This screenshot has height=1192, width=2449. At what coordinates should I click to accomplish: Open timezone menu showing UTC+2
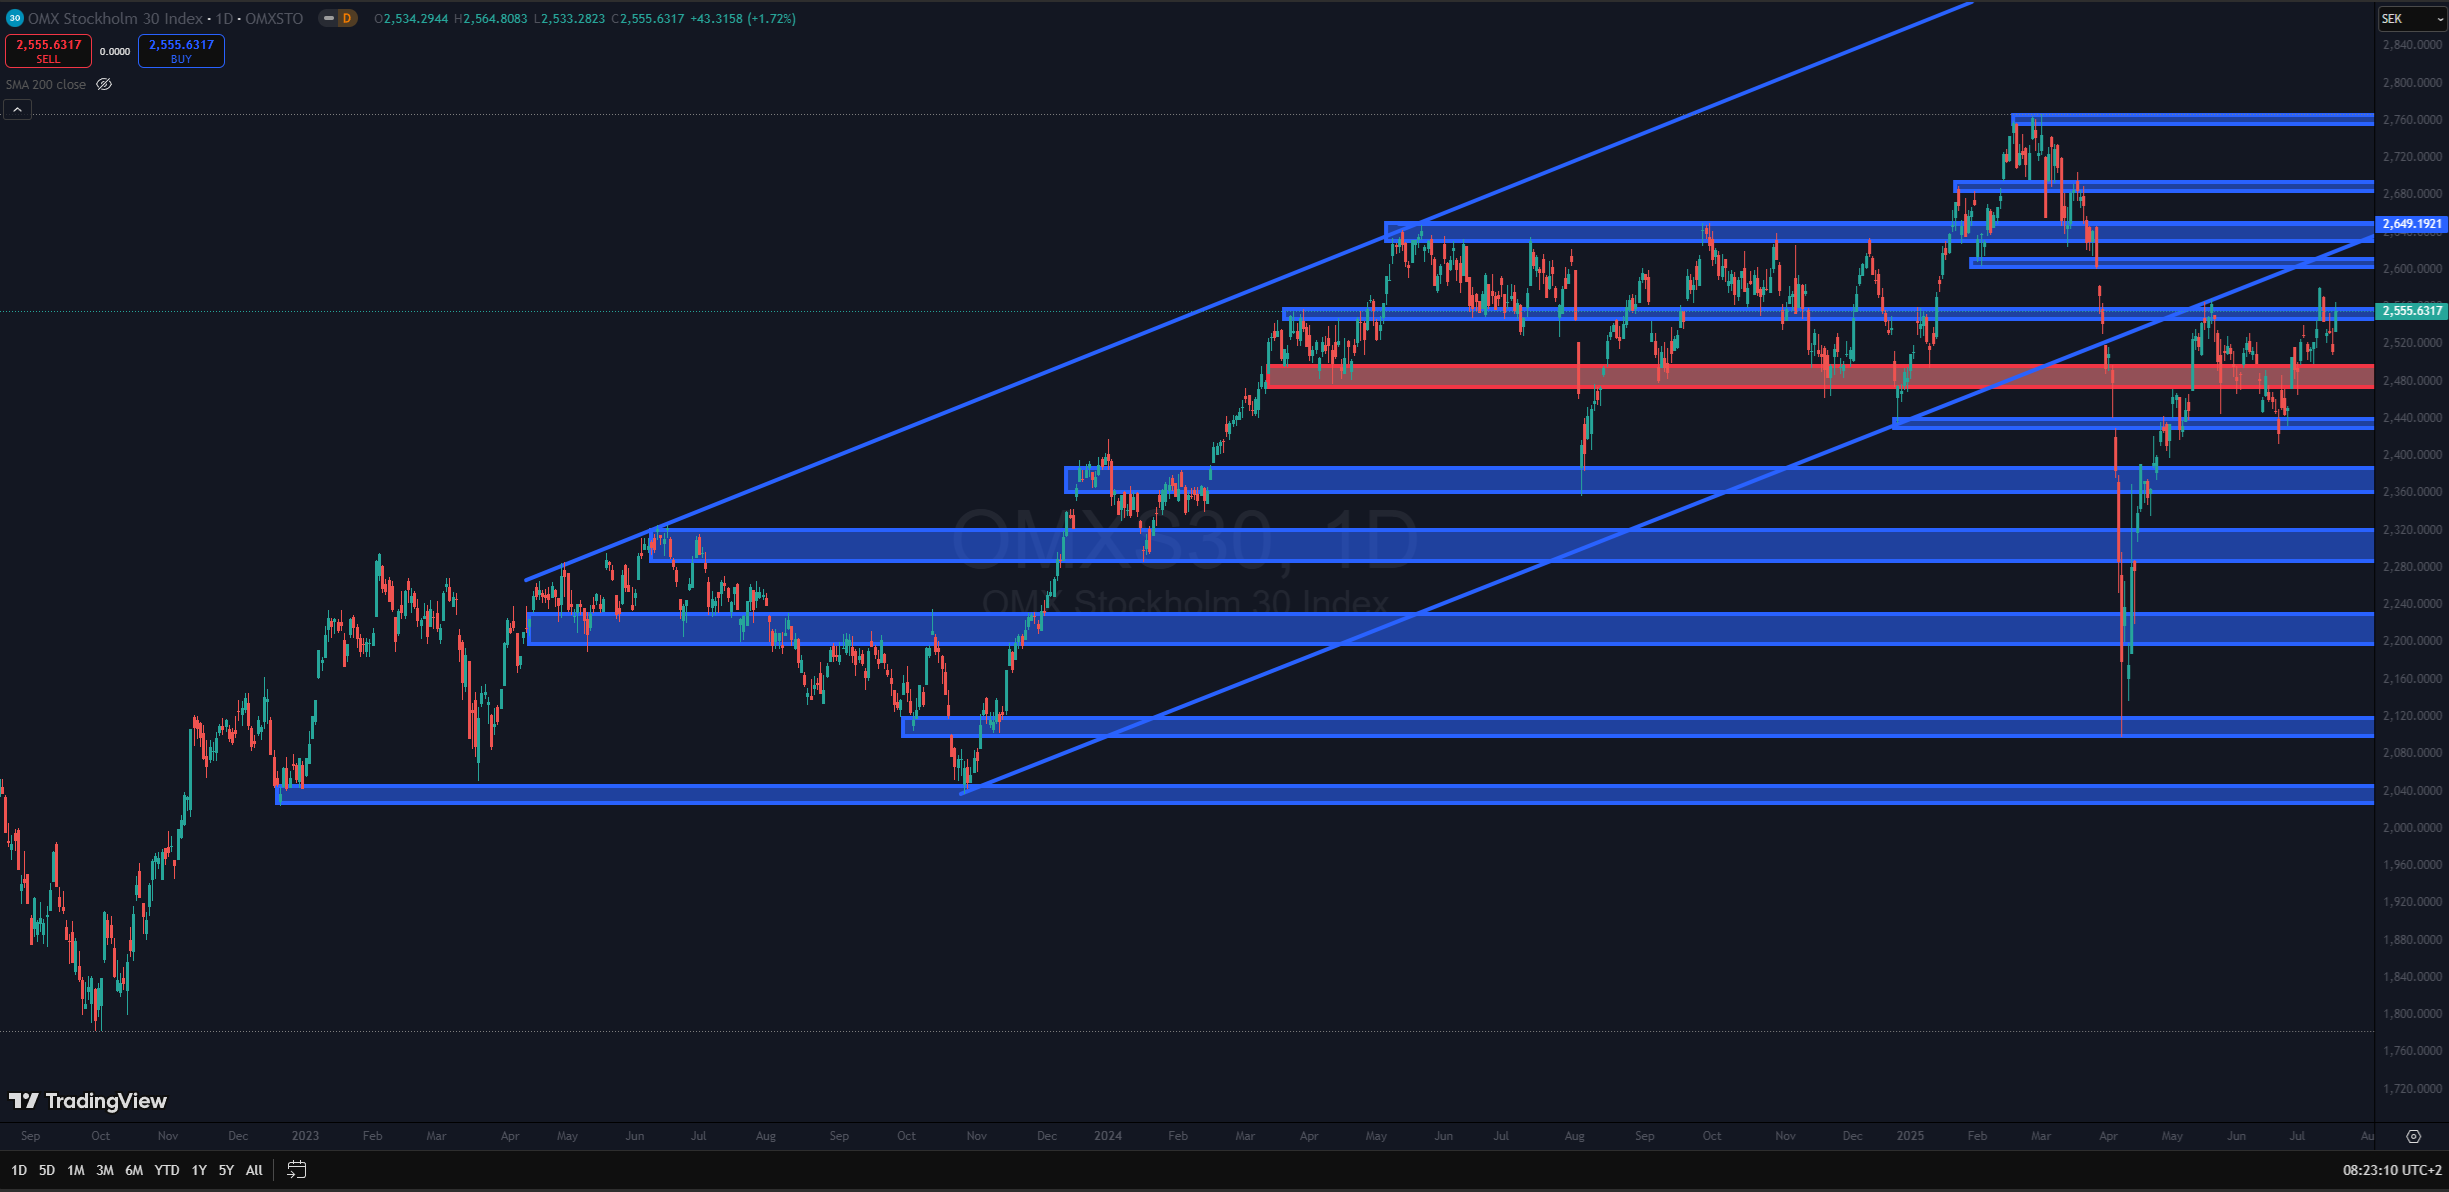pyautogui.click(x=2391, y=1170)
